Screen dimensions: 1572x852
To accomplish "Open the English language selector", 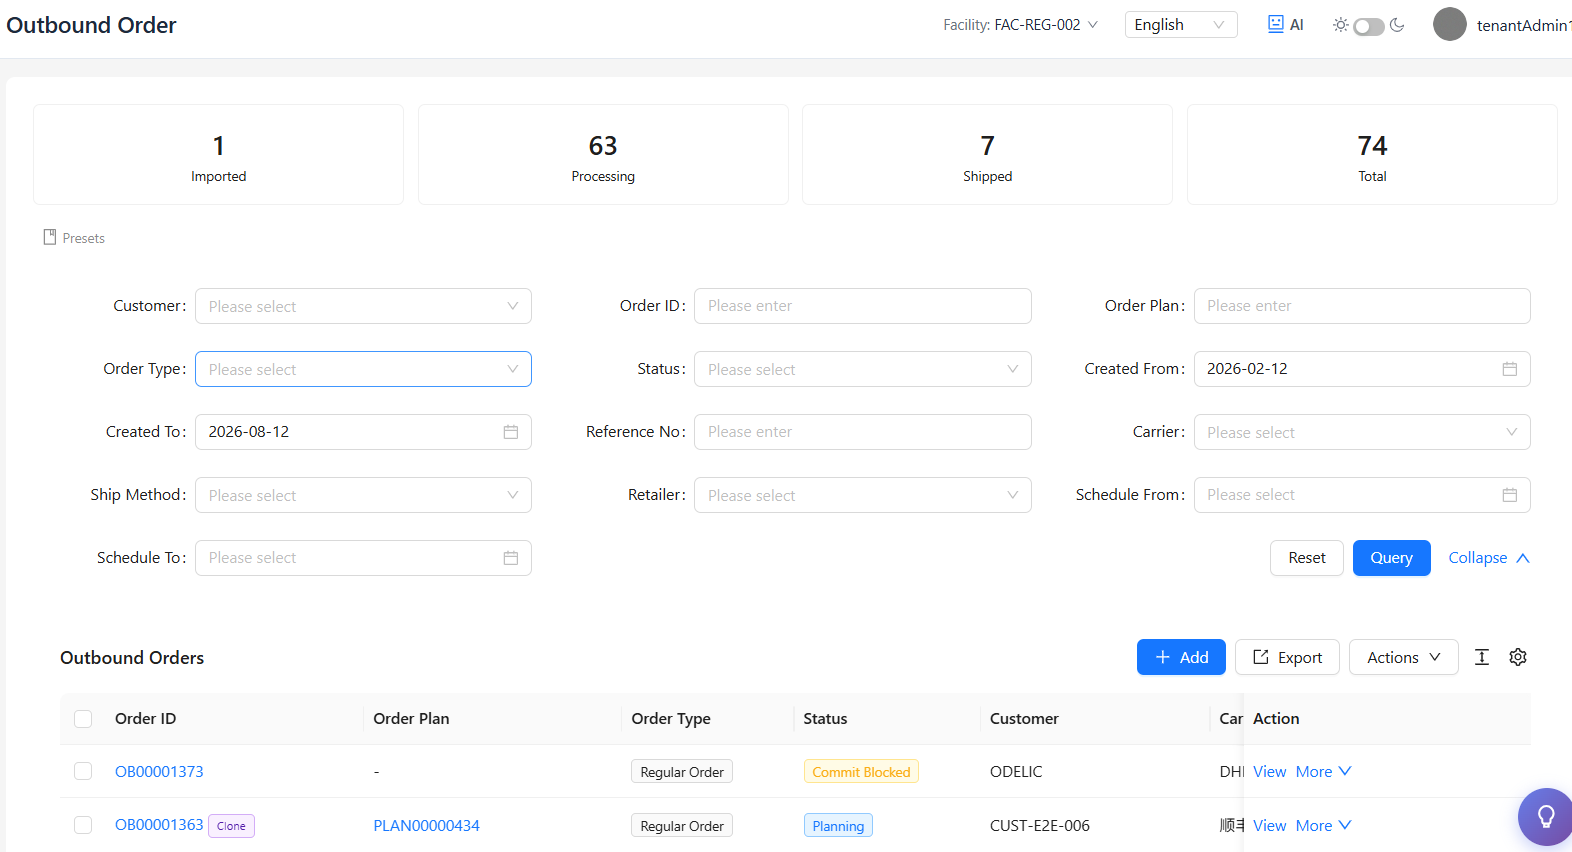I will click(x=1181, y=25).
